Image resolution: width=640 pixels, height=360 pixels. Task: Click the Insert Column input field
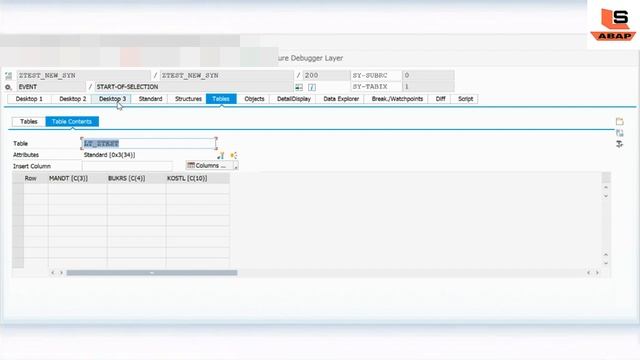point(127,166)
